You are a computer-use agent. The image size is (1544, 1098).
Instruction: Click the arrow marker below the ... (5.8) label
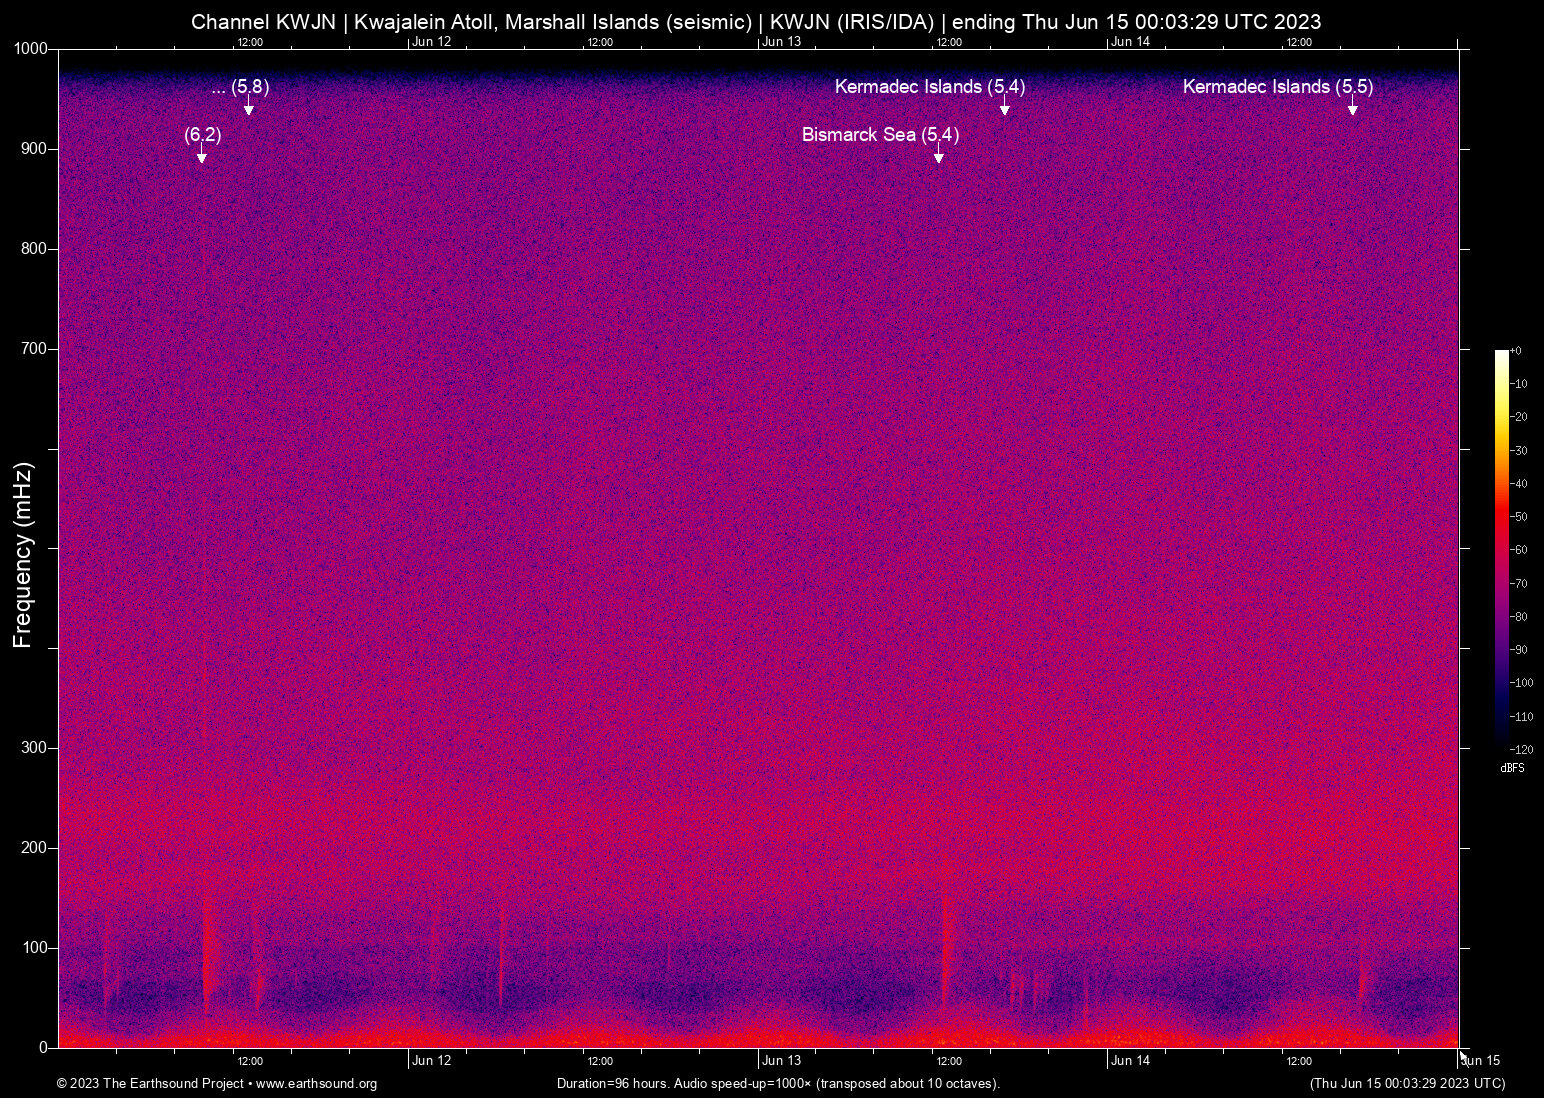(249, 109)
